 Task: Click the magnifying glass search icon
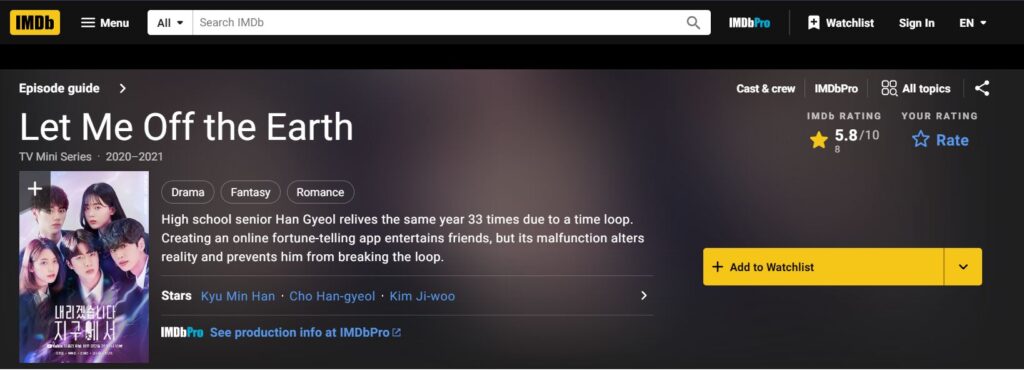coord(694,23)
